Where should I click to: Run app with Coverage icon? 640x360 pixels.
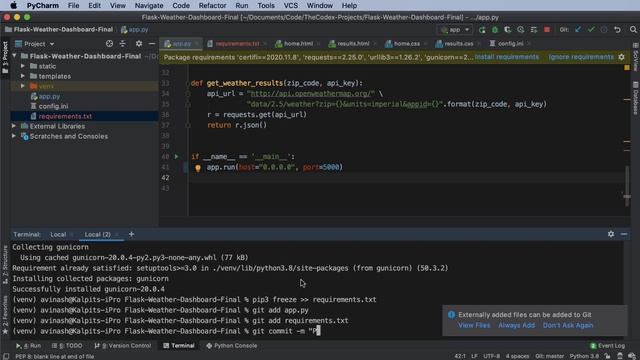pos(507,30)
